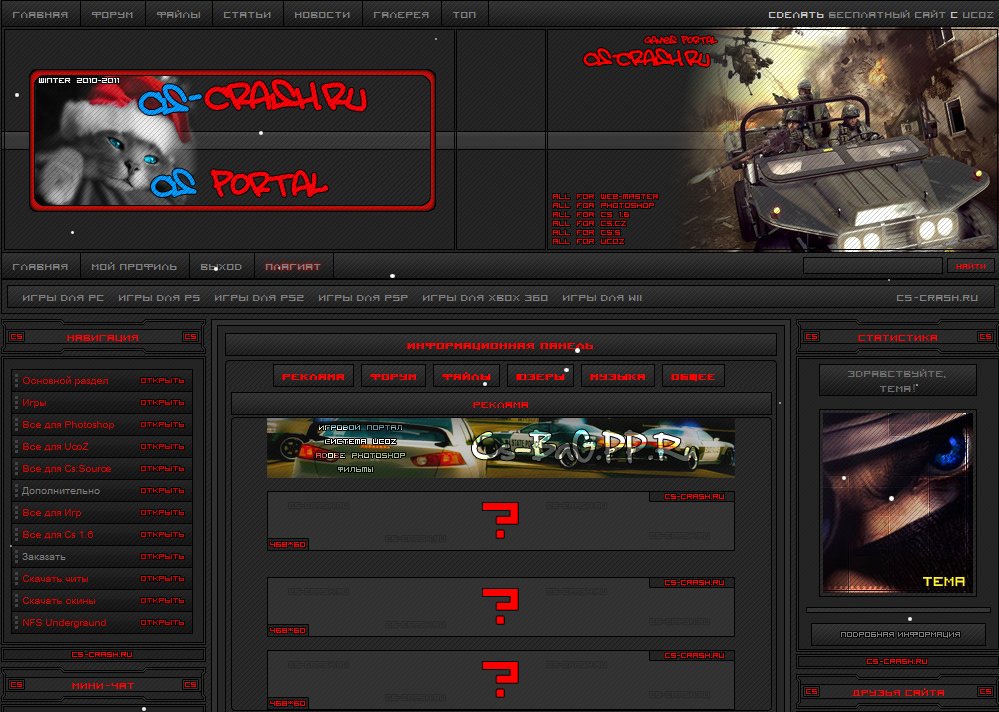Image resolution: width=999 pixels, height=712 pixels.
Task: Click left CS icon in Статистика header
Action: pyautogui.click(x=811, y=336)
